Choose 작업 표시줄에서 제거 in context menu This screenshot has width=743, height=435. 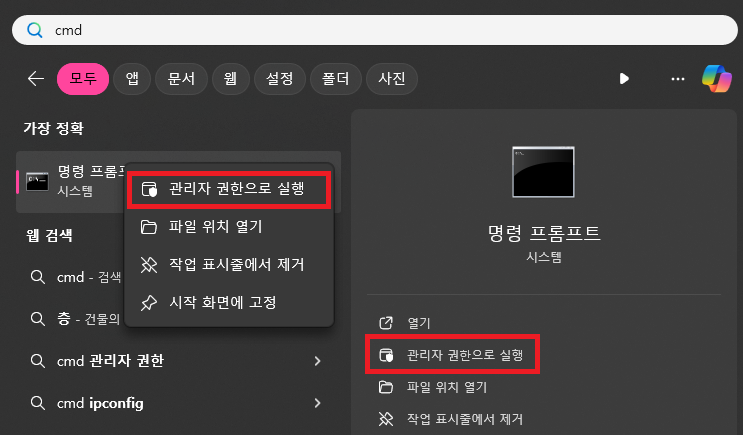click(229, 264)
